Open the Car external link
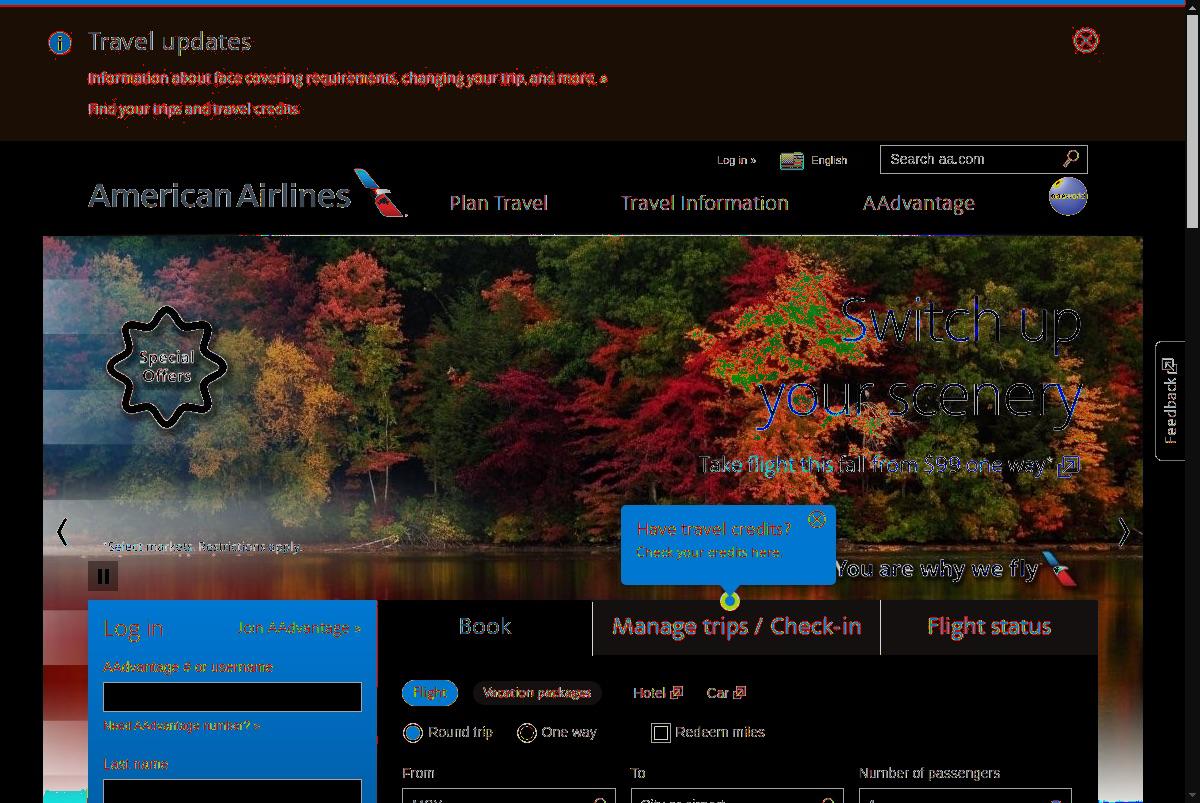The image size is (1200, 803). (x=726, y=692)
